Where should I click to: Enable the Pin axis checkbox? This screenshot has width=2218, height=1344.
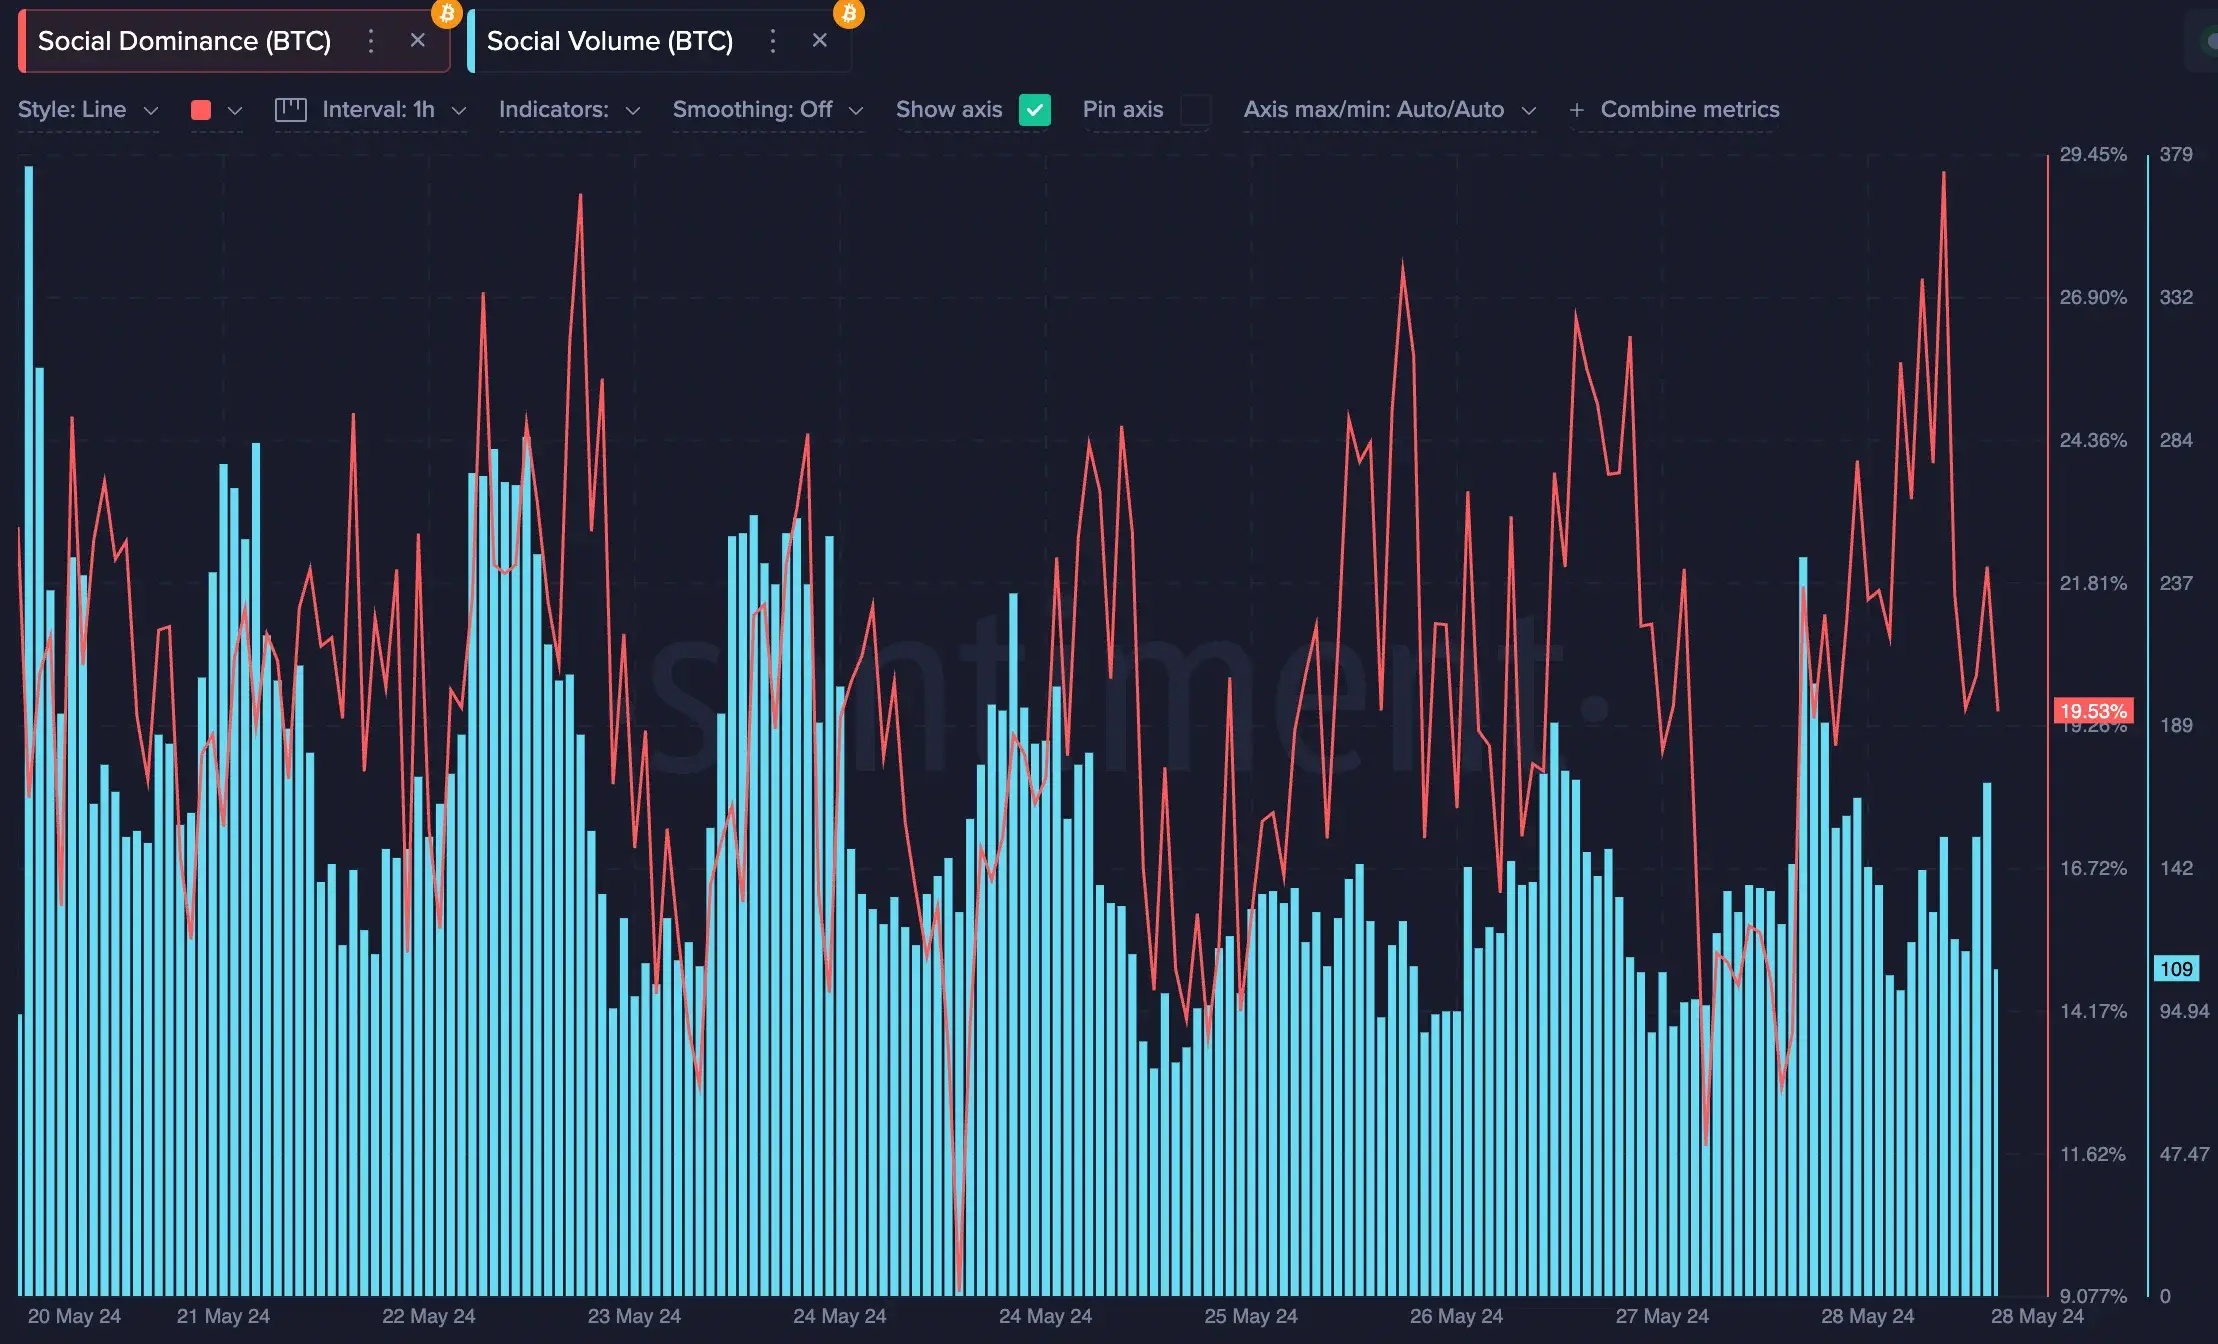pos(1196,110)
